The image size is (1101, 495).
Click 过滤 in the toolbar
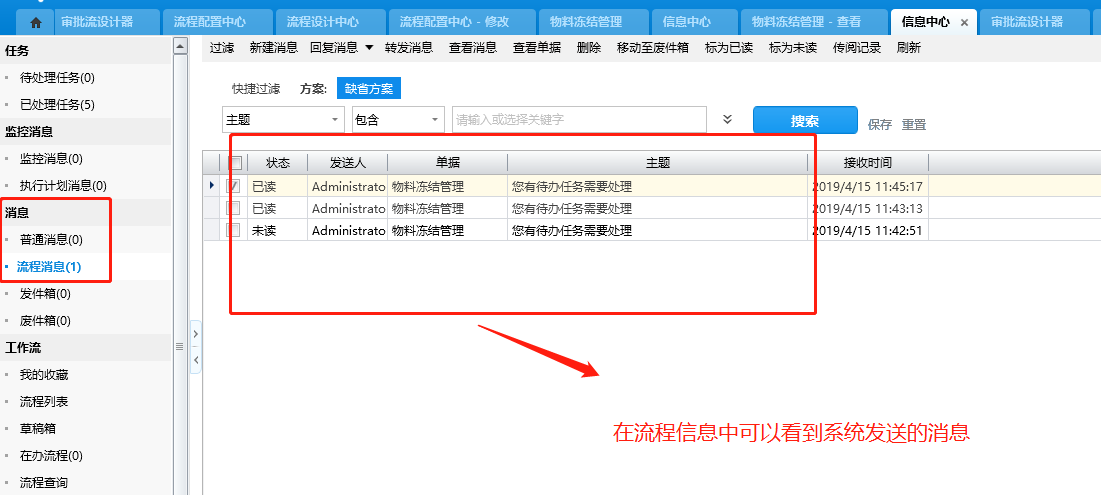(x=222, y=48)
